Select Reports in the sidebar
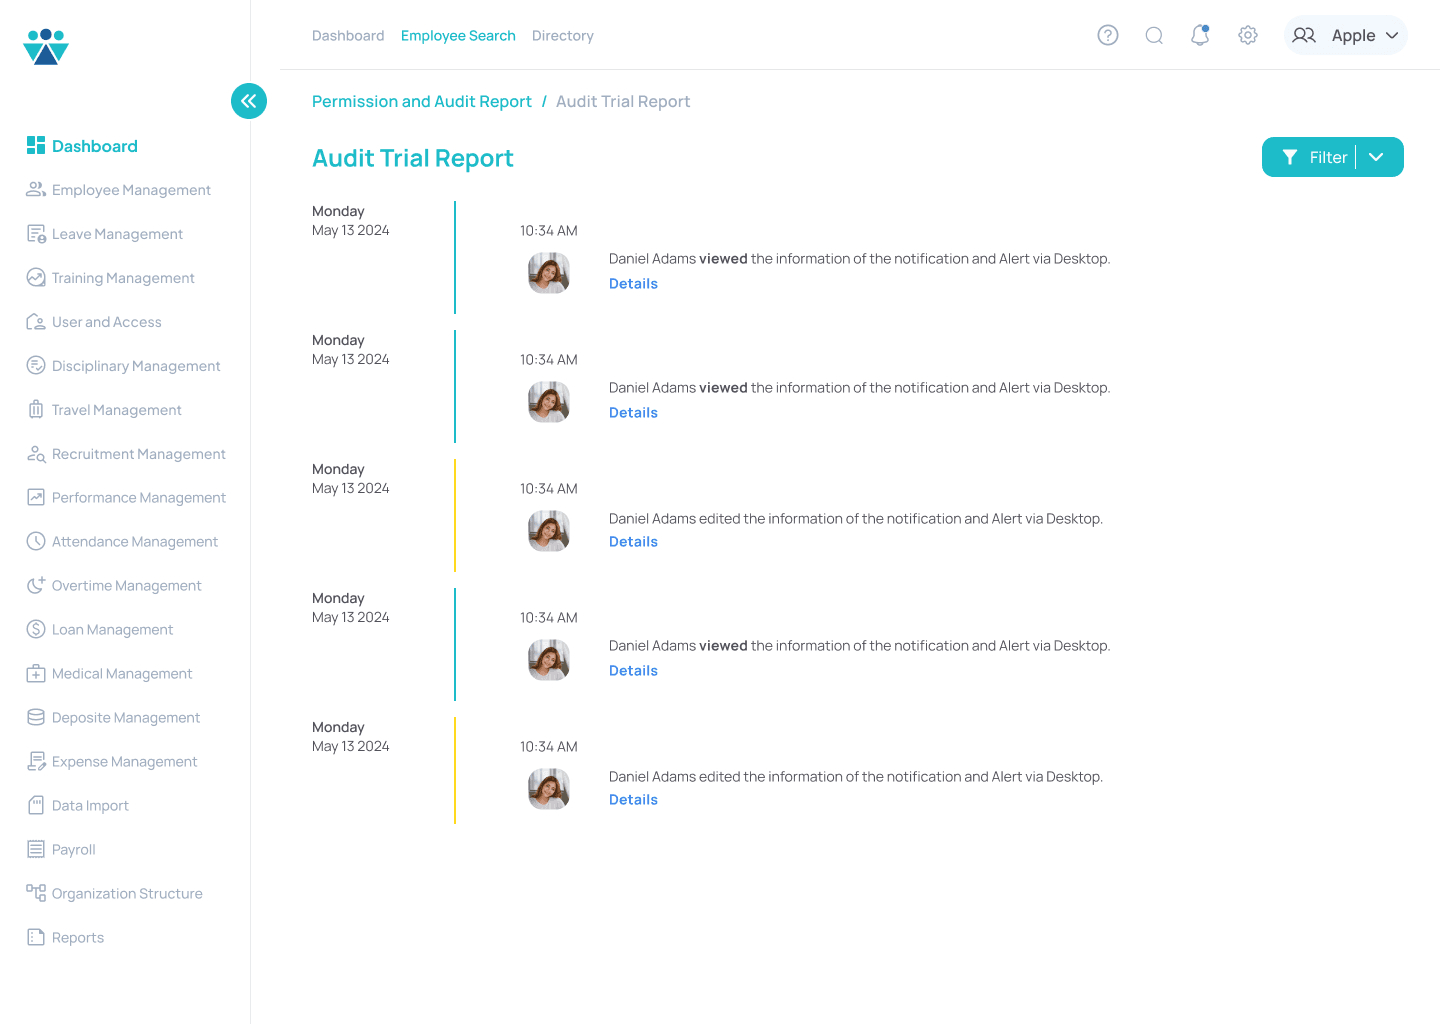The height and width of the screenshot is (1026, 1440). [78, 937]
